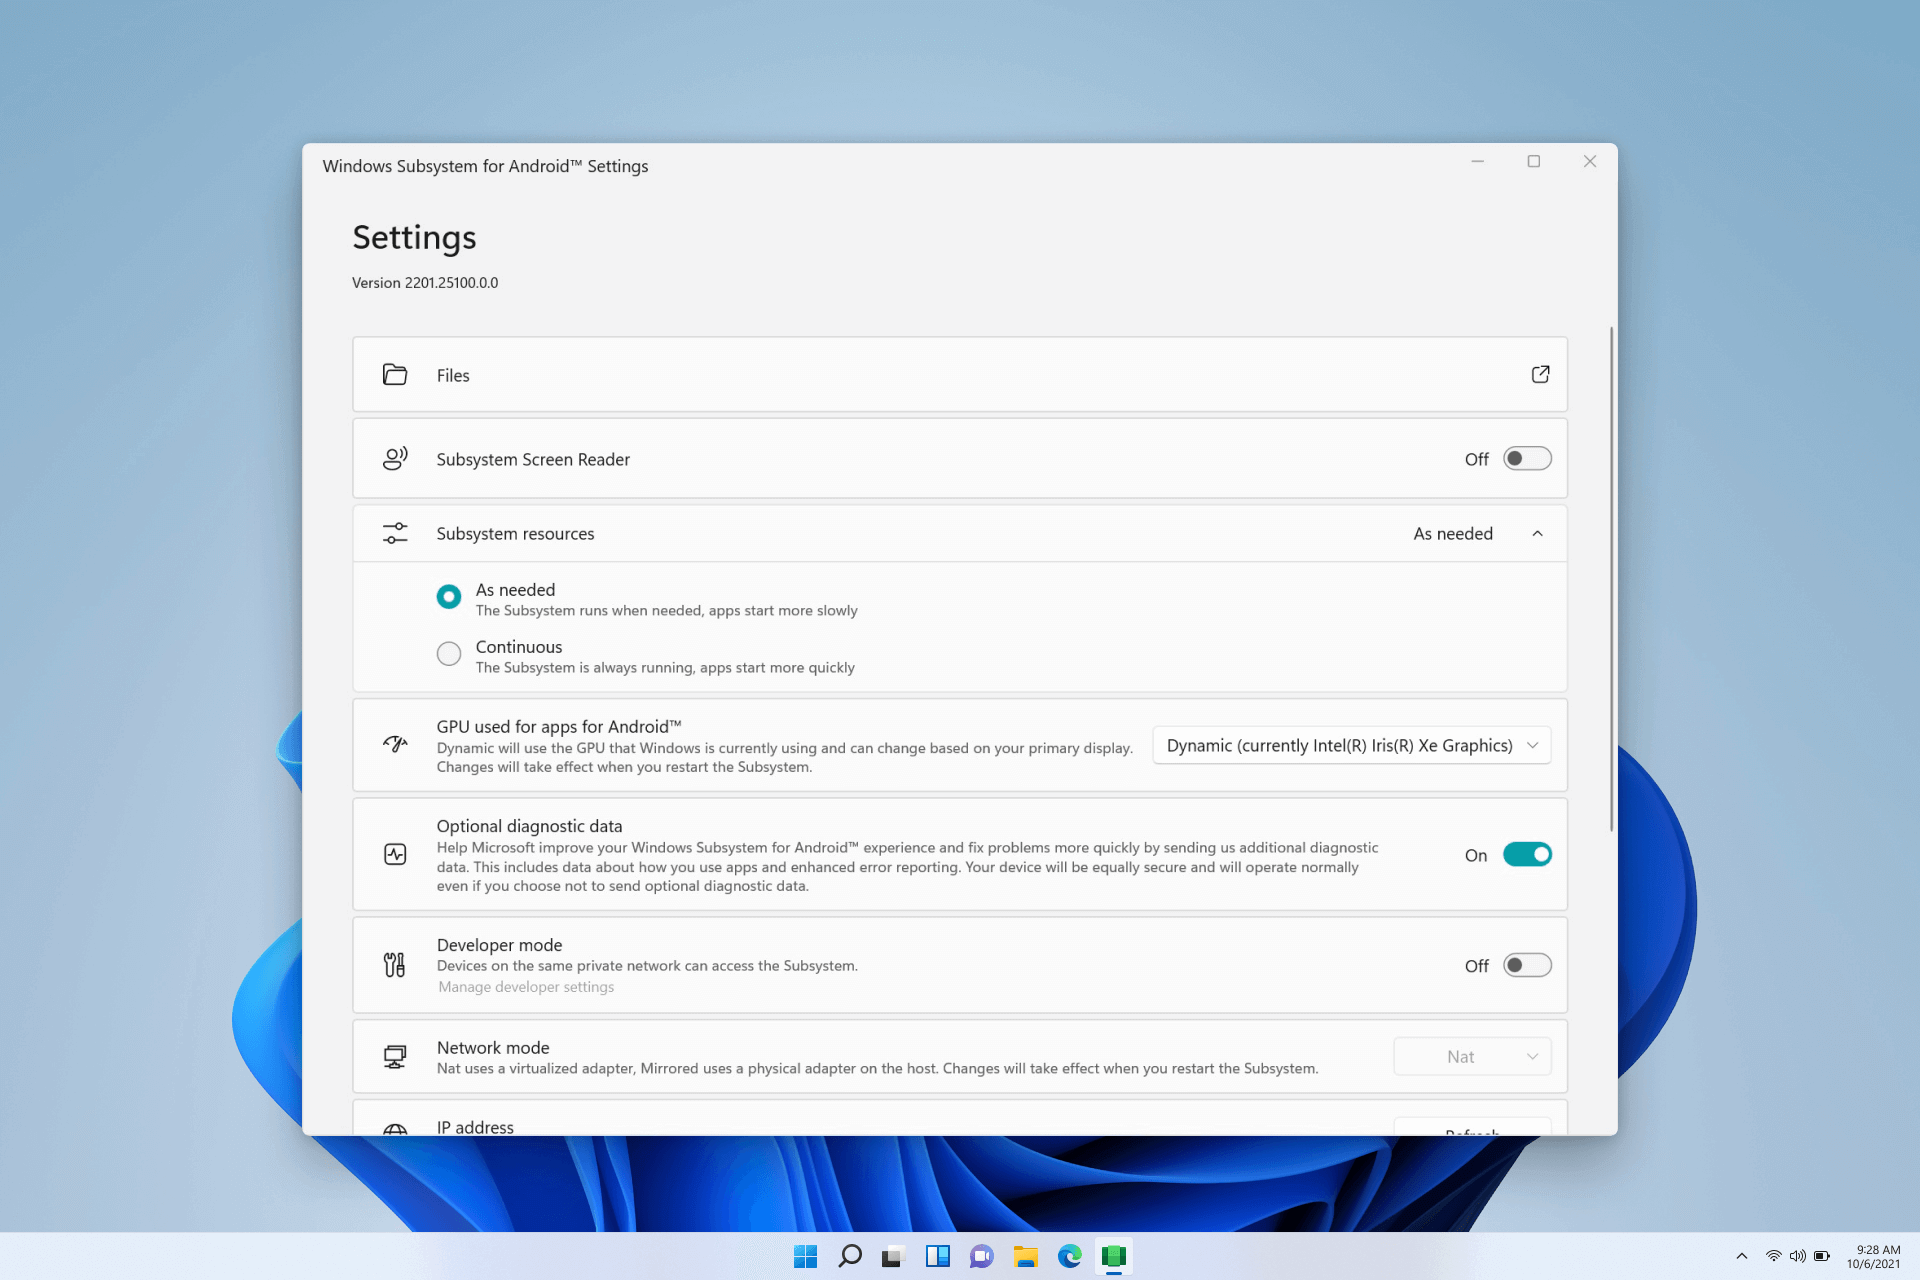
Task: Open Task View from taskbar
Action: click(x=893, y=1256)
